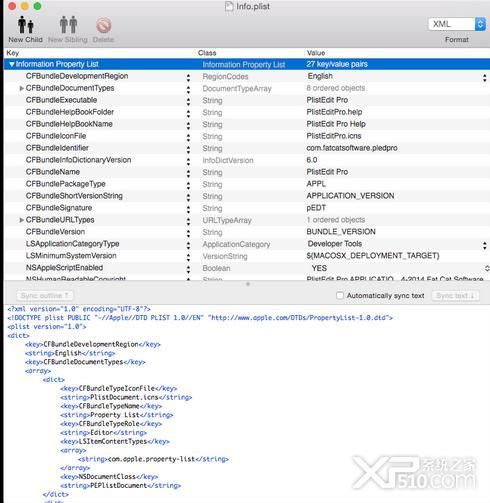This screenshot has height=503, width=490.
Task: Click the value PlistEditPro.icns
Action: point(334,136)
